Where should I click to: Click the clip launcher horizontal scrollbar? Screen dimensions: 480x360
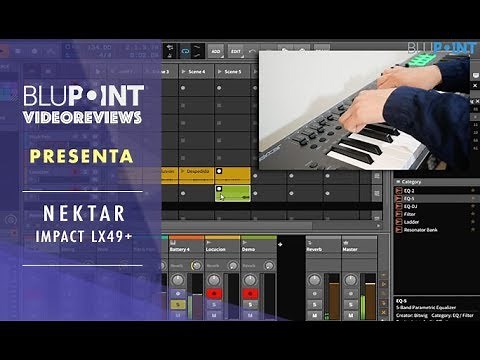pyautogui.click(x=237, y=226)
